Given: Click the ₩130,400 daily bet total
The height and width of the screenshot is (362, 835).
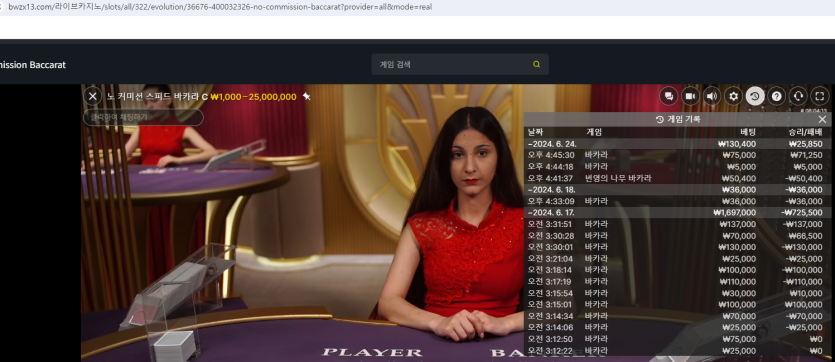Looking at the screenshot, I should (x=736, y=144).
